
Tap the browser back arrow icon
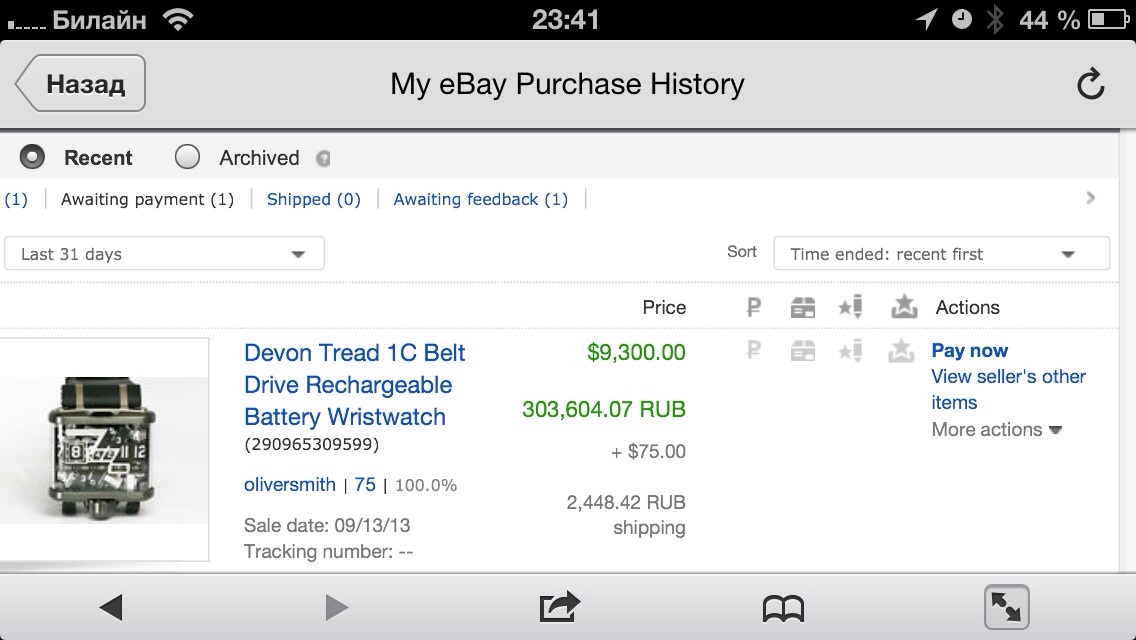(x=111, y=606)
